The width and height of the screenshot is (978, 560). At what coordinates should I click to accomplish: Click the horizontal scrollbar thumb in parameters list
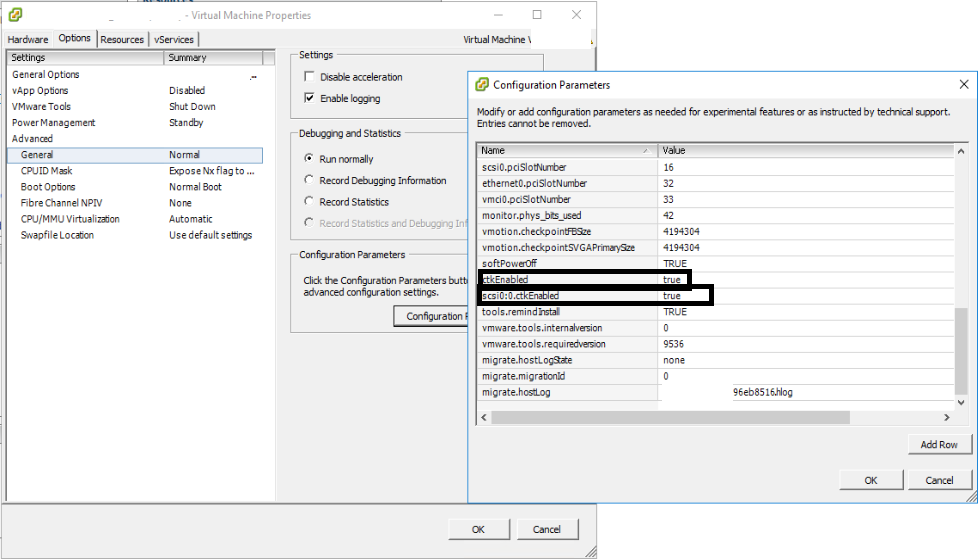[x=671, y=417]
